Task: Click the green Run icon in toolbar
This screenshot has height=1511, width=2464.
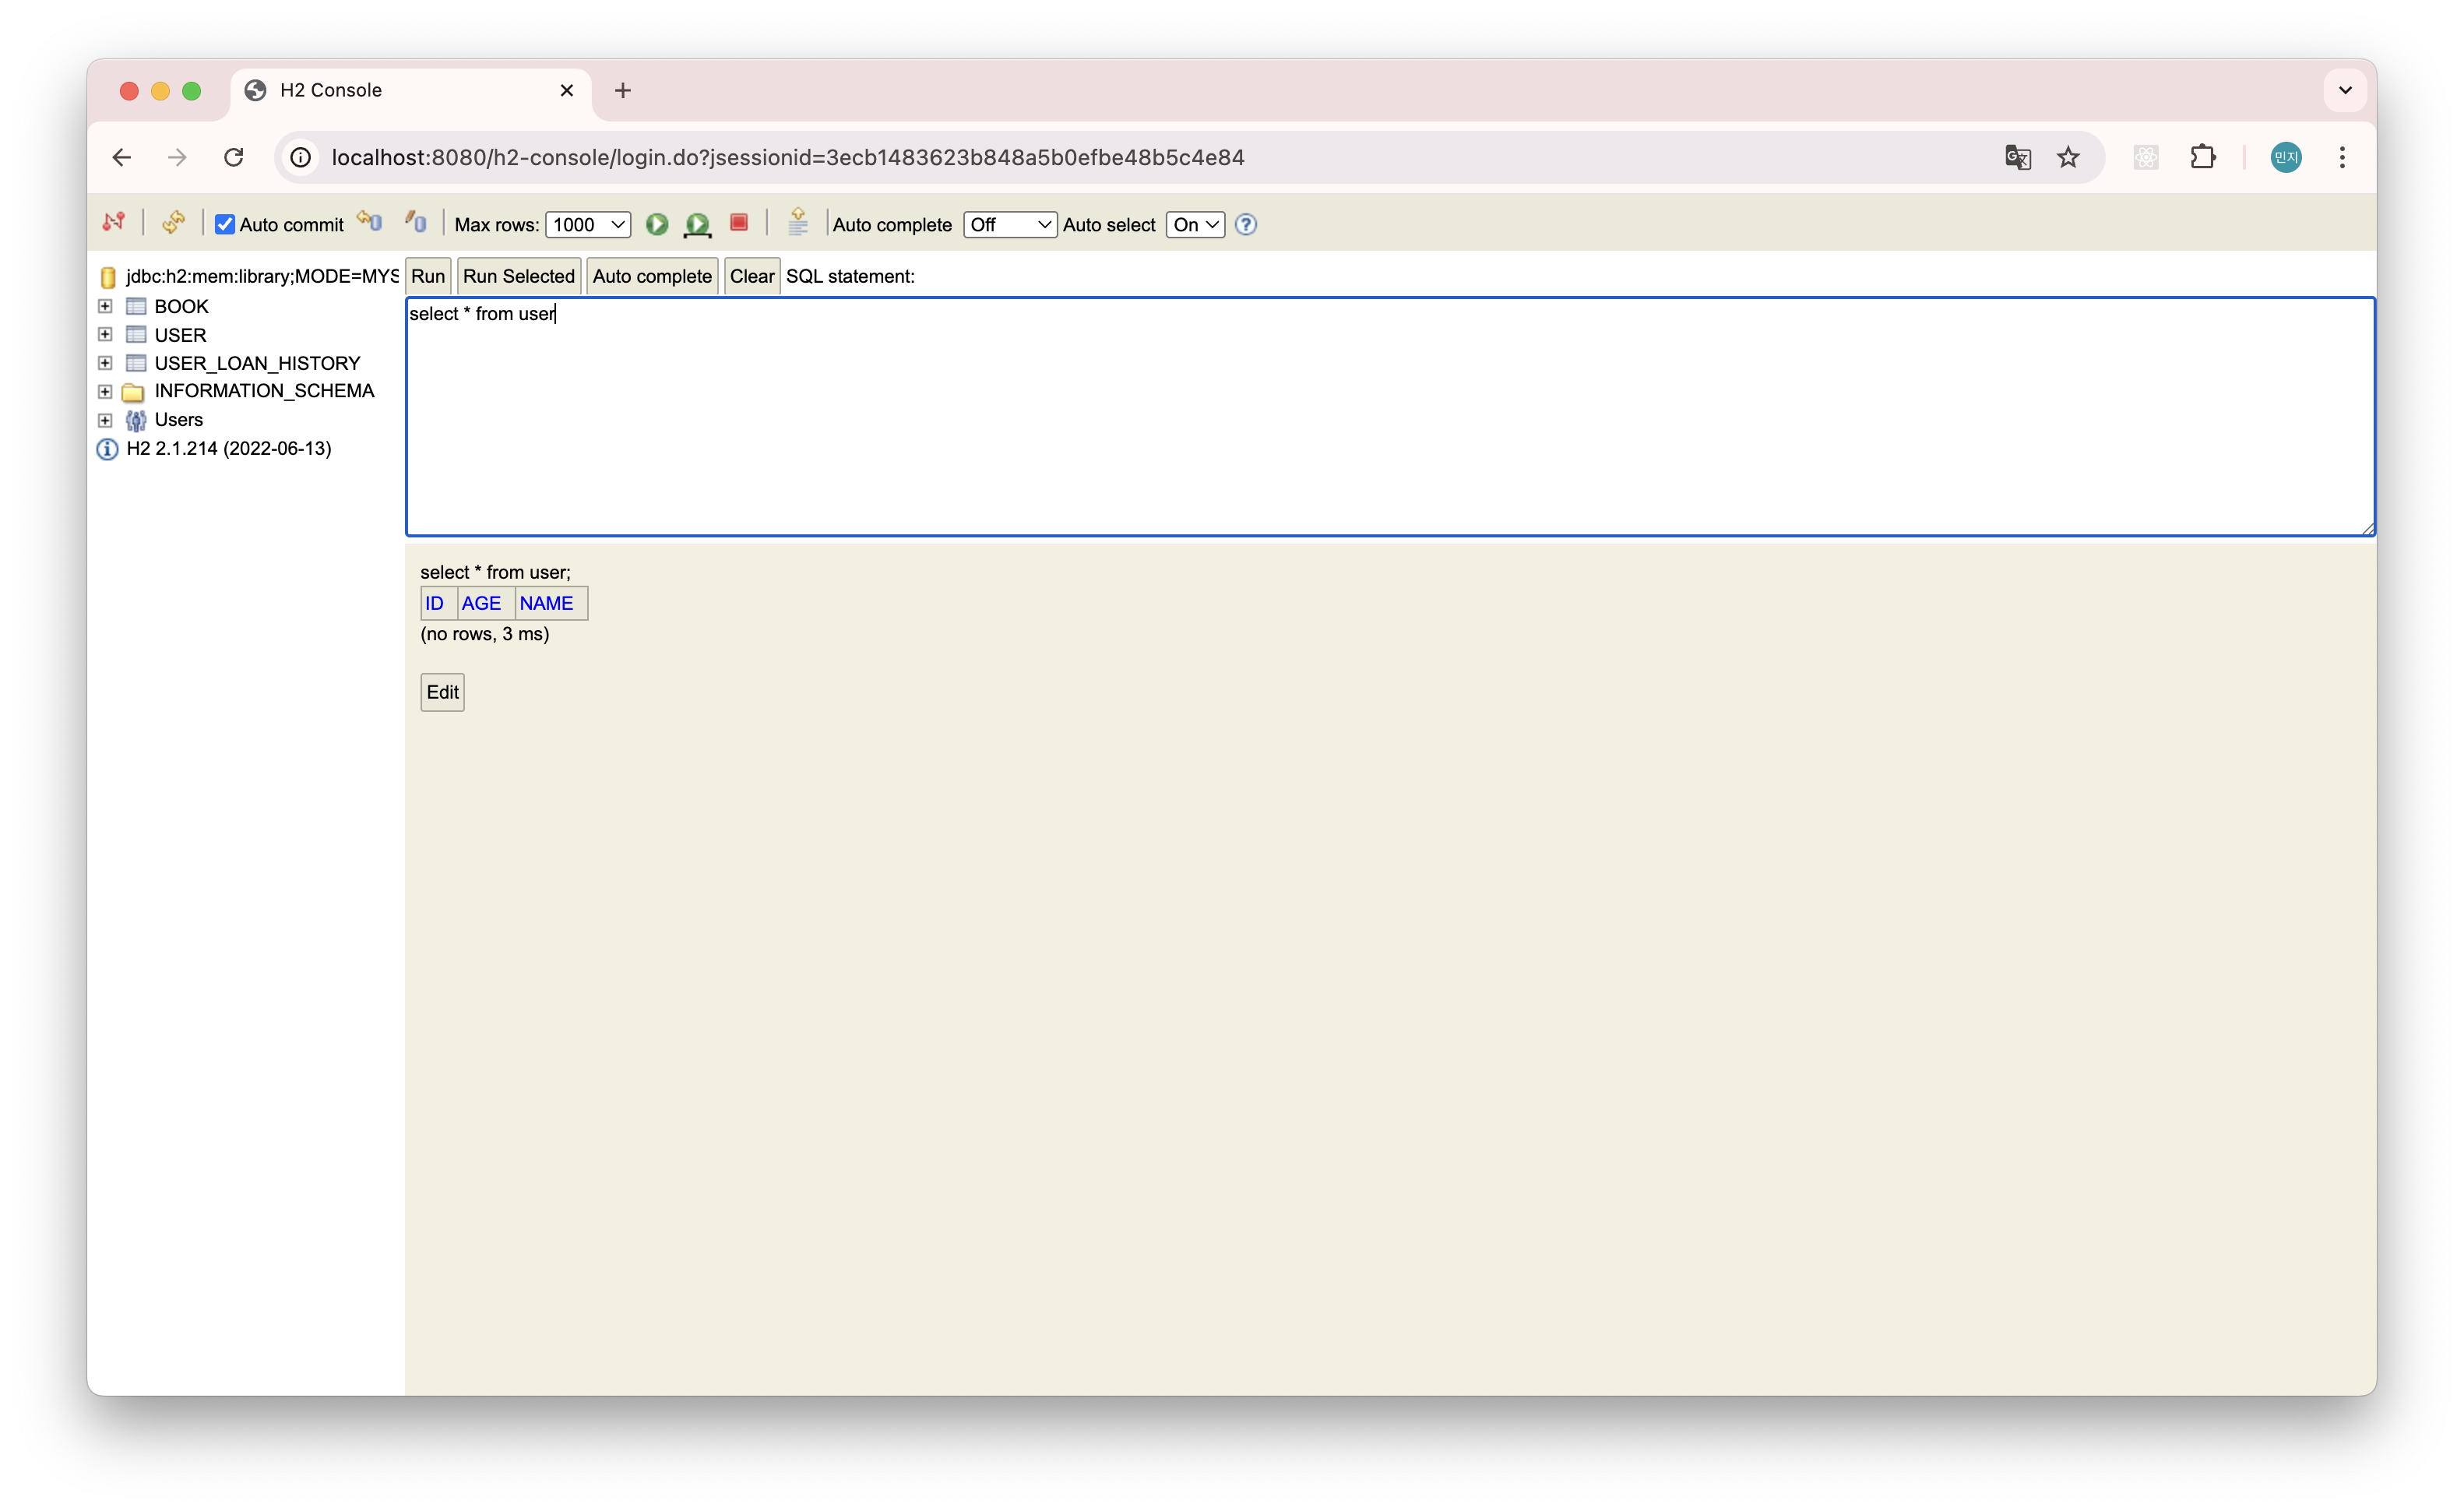Action: point(657,224)
